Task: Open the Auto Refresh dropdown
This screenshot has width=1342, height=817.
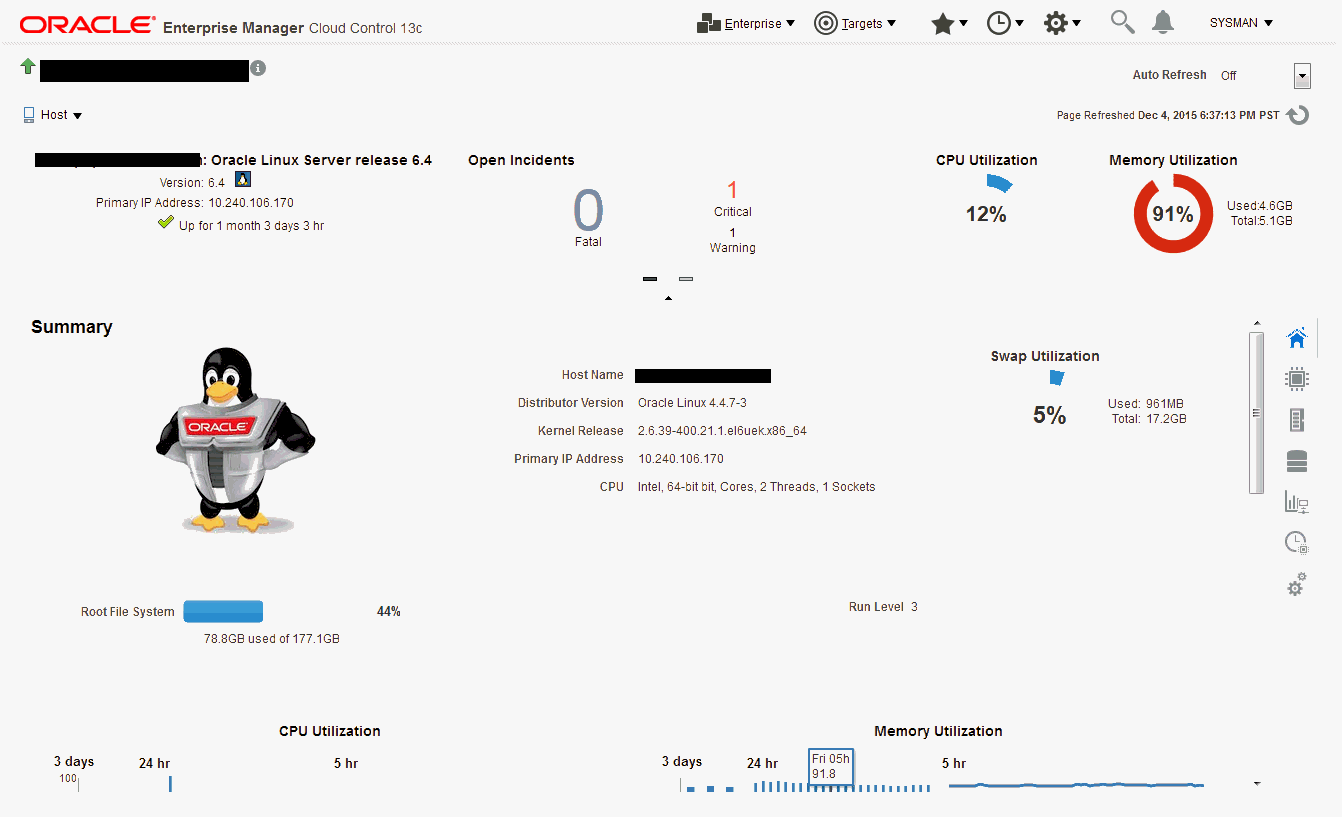Action: 1302,76
